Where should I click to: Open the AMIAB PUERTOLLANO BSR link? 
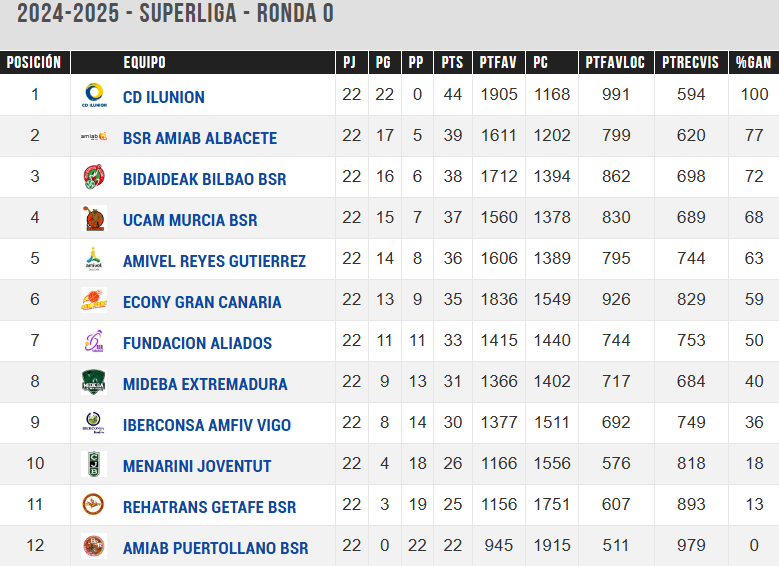[215, 548]
